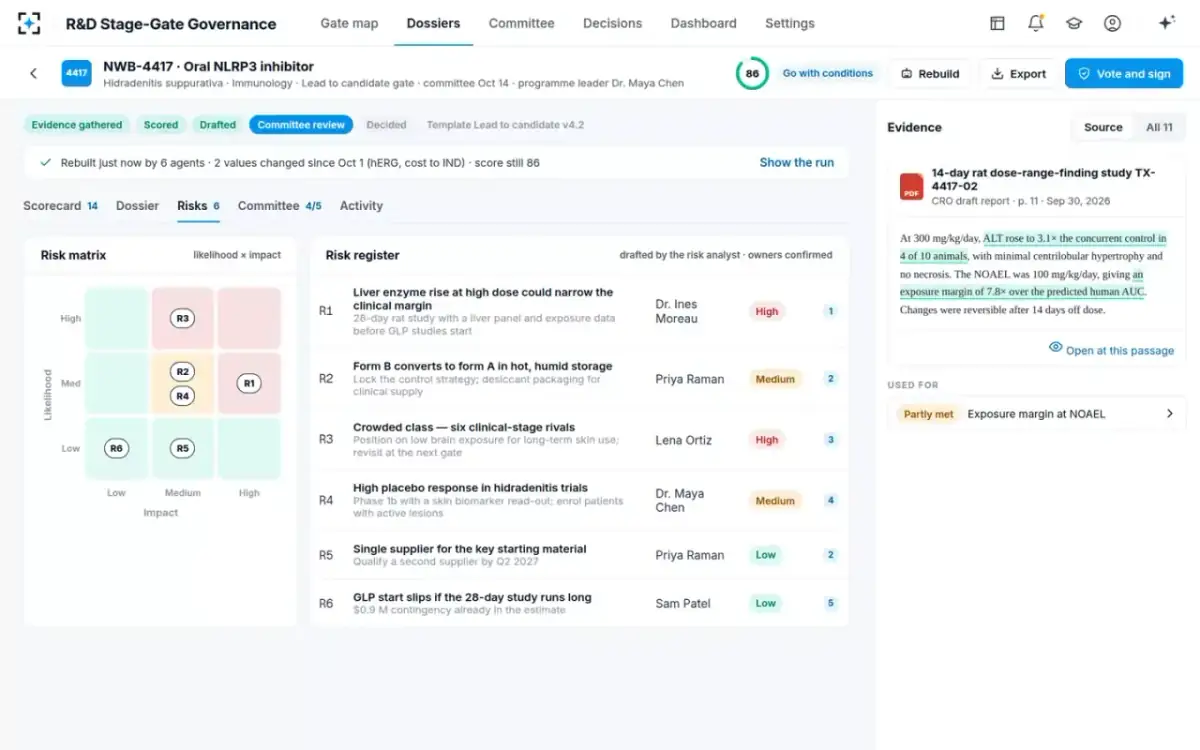Click the graduation cap learning icon
1200x750 pixels.
(x=1074, y=23)
